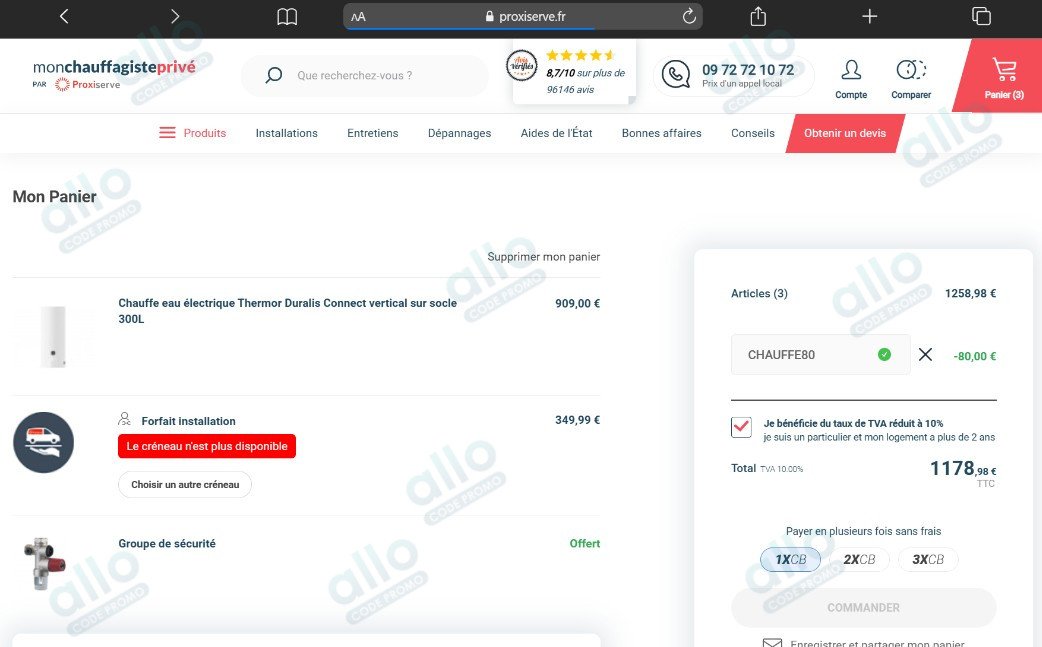Click the water heater product thumbnail

[53, 336]
